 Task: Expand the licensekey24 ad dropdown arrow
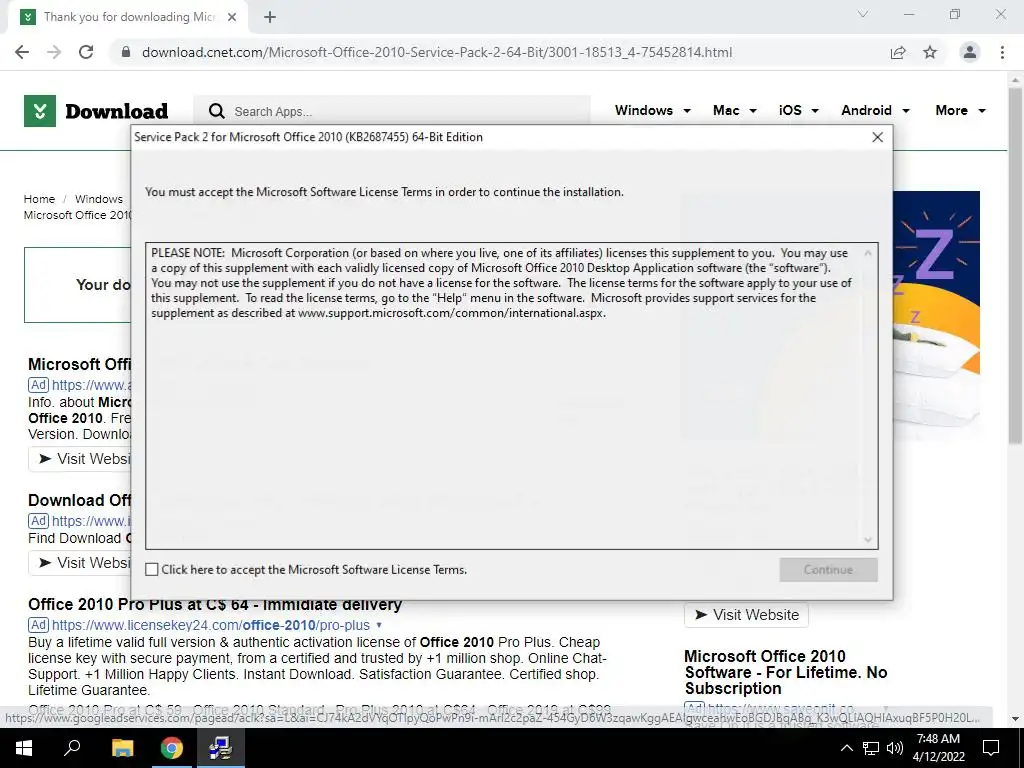click(379, 626)
